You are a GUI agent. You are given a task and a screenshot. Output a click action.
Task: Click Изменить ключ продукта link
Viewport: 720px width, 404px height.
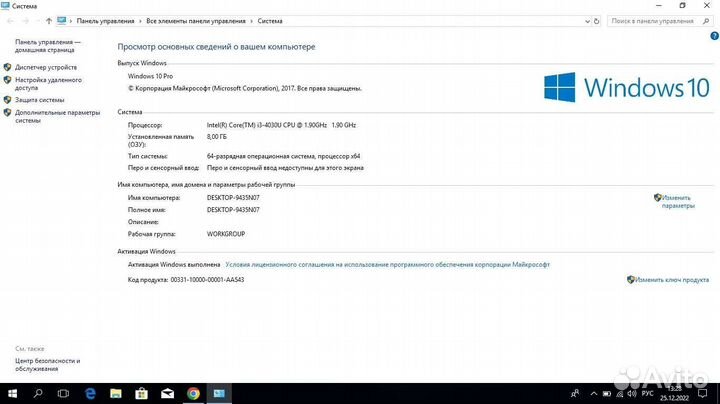672,280
